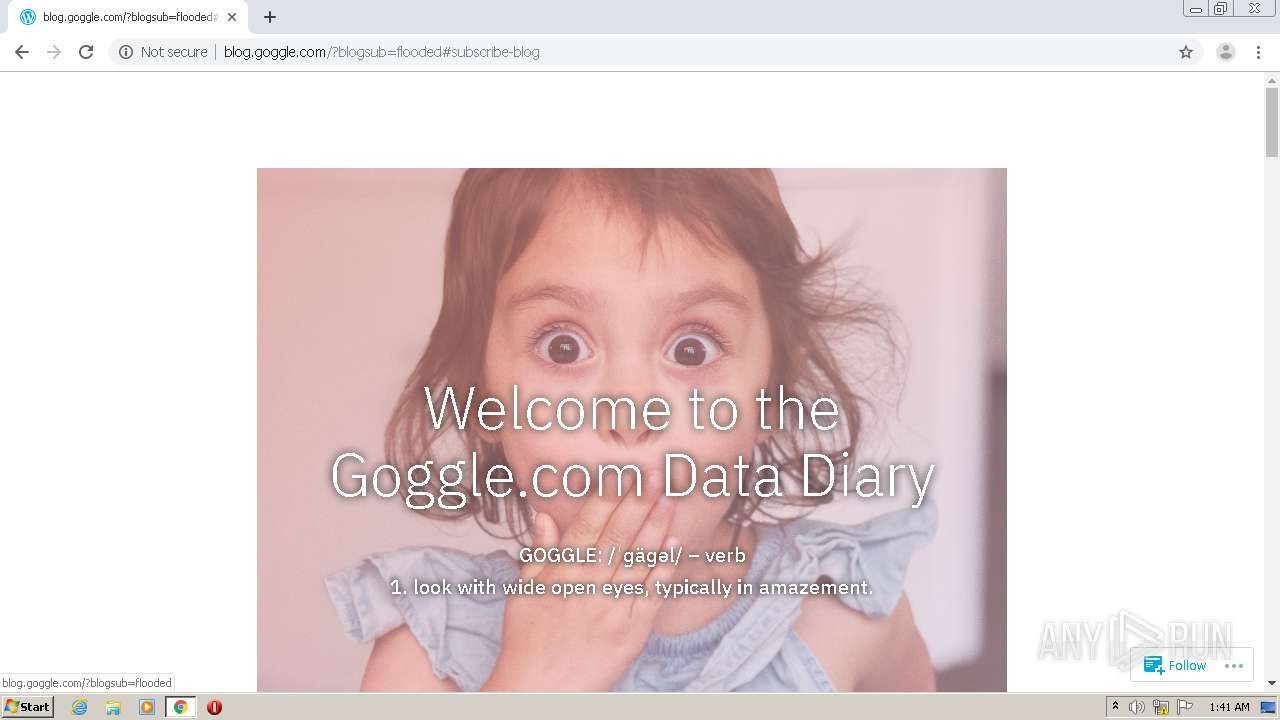The width and height of the screenshot is (1280, 720).
Task: Open the volume control in the tray
Action: tap(1137, 707)
